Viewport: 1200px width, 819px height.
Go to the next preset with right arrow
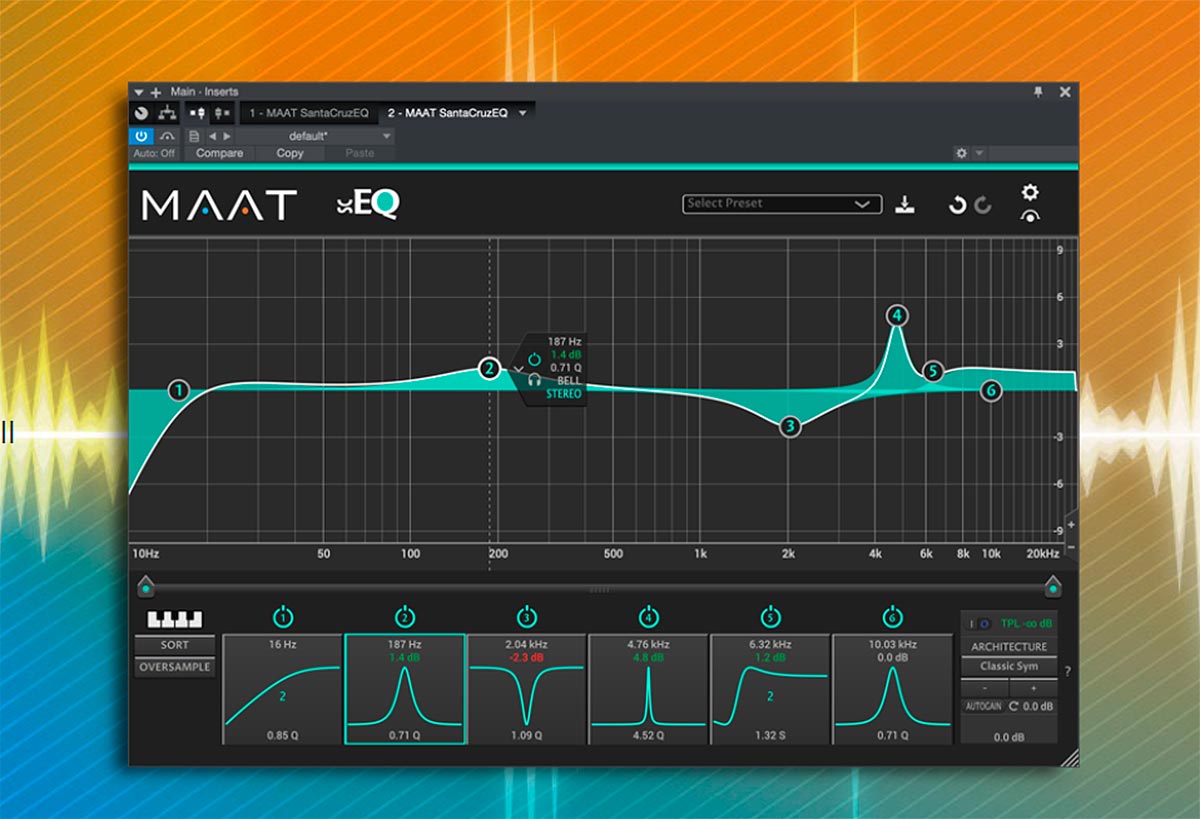tap(227, 136)
